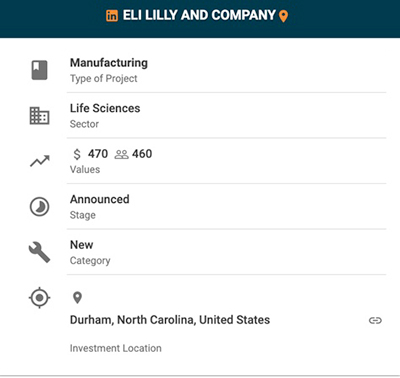Click the Sector building icon
Image resolution: width=400 pixels, height=378 pixels.
pos(40,116)
